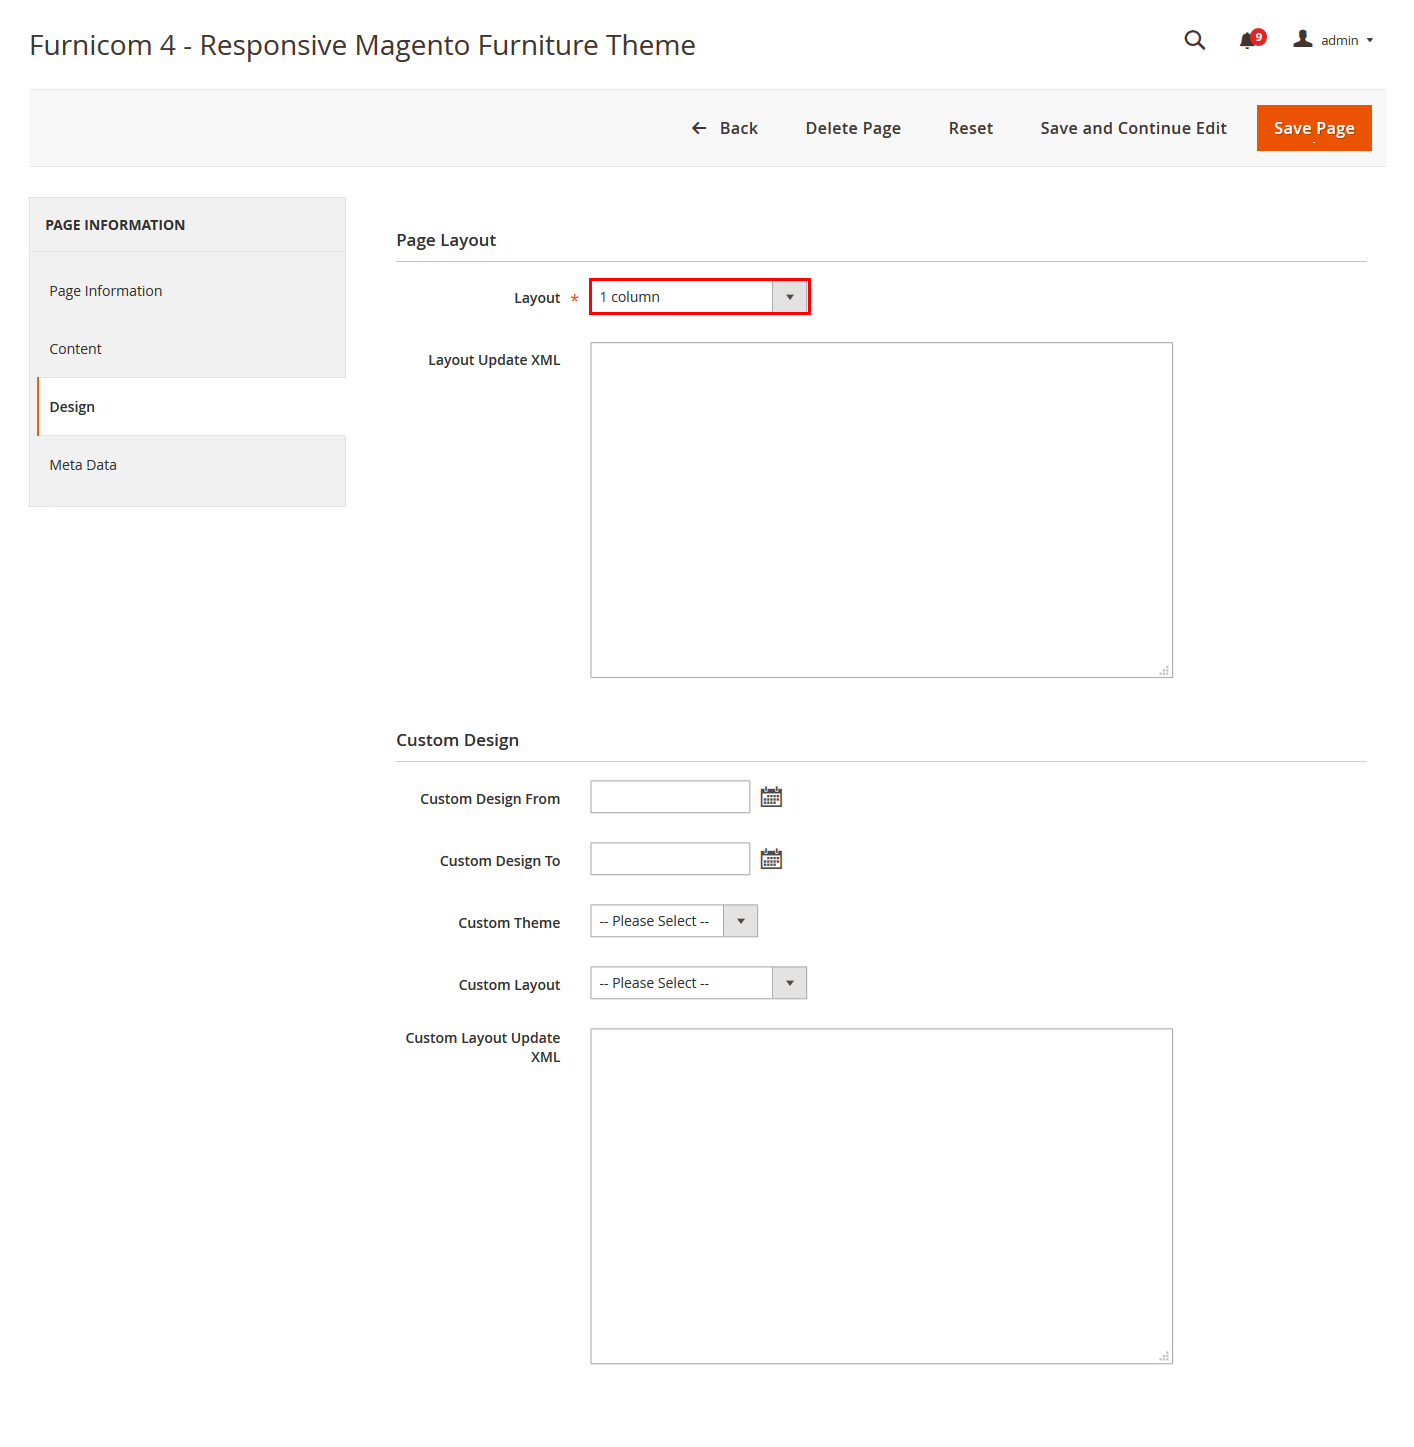The width and height of the screenshot is (1414, 1447).
Task: Open the Layout 1 column dropdown
Action: click(699, 297)
